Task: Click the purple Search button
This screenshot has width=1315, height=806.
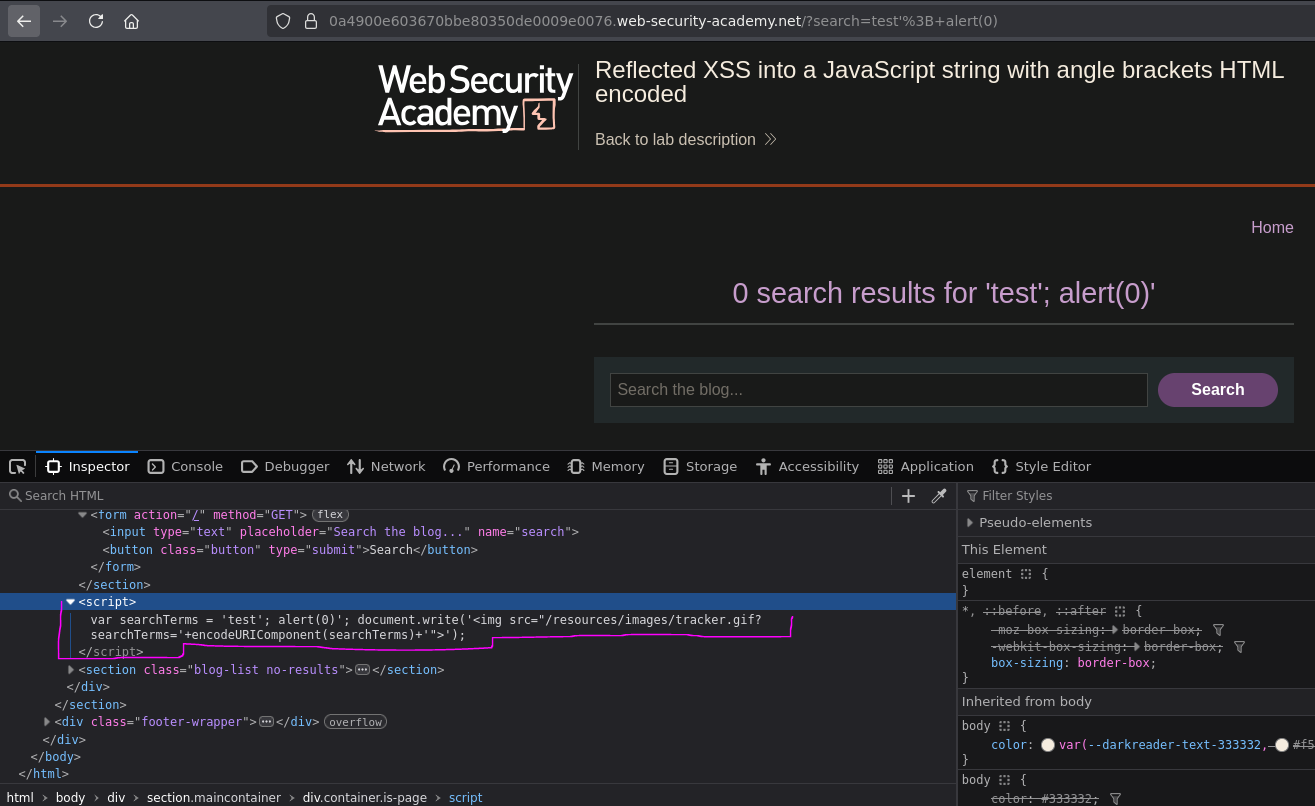Action: coord(1217,390)
